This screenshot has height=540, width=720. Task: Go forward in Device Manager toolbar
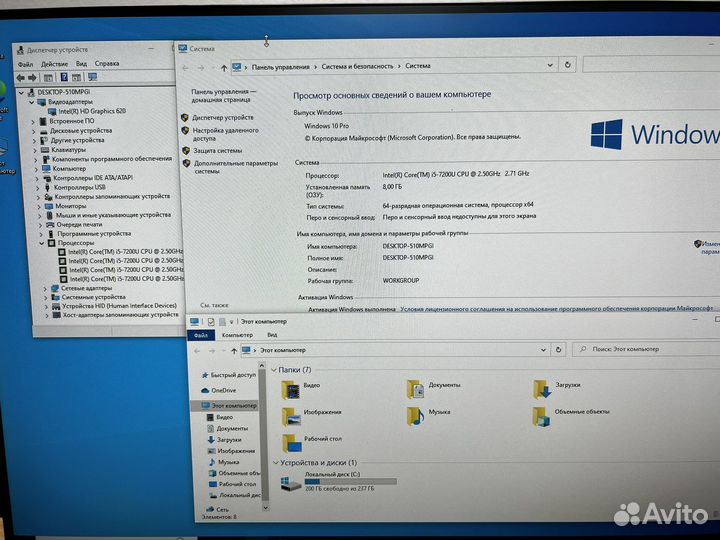tap(32, 78)
